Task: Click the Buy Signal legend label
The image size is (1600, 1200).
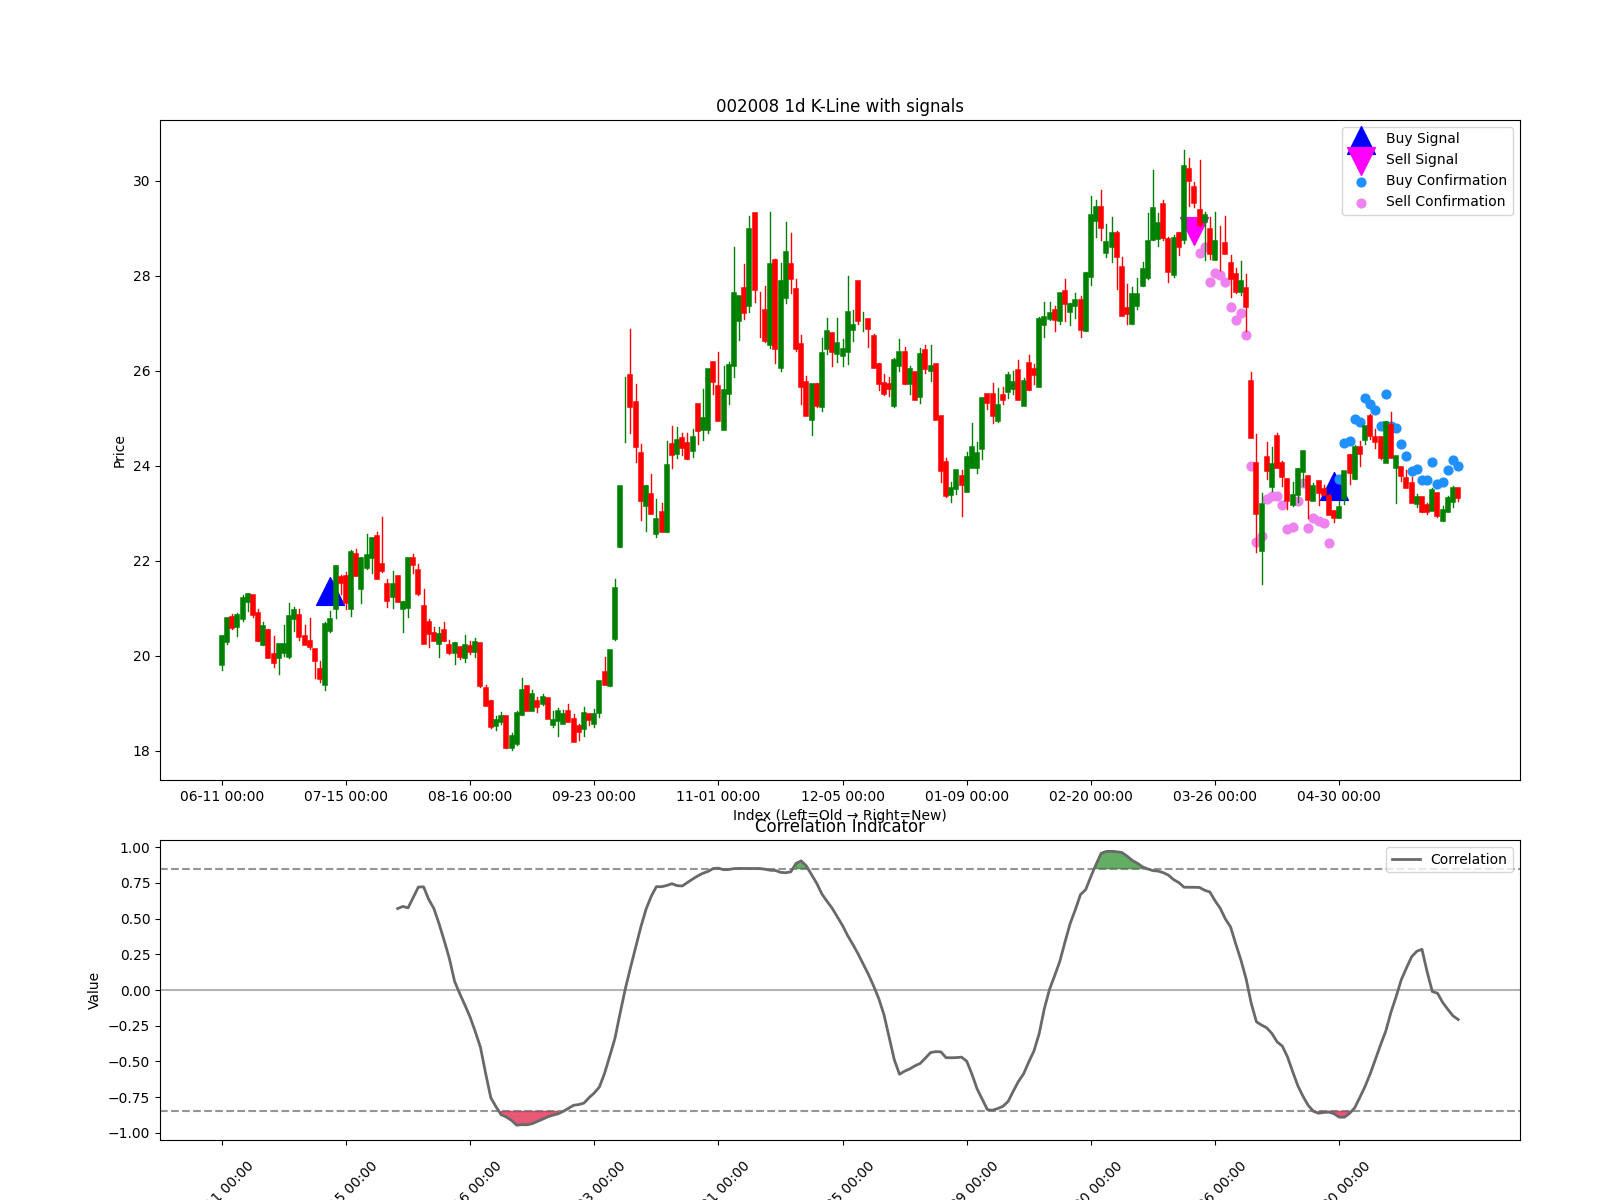Action: click(x=1422, y=138)
